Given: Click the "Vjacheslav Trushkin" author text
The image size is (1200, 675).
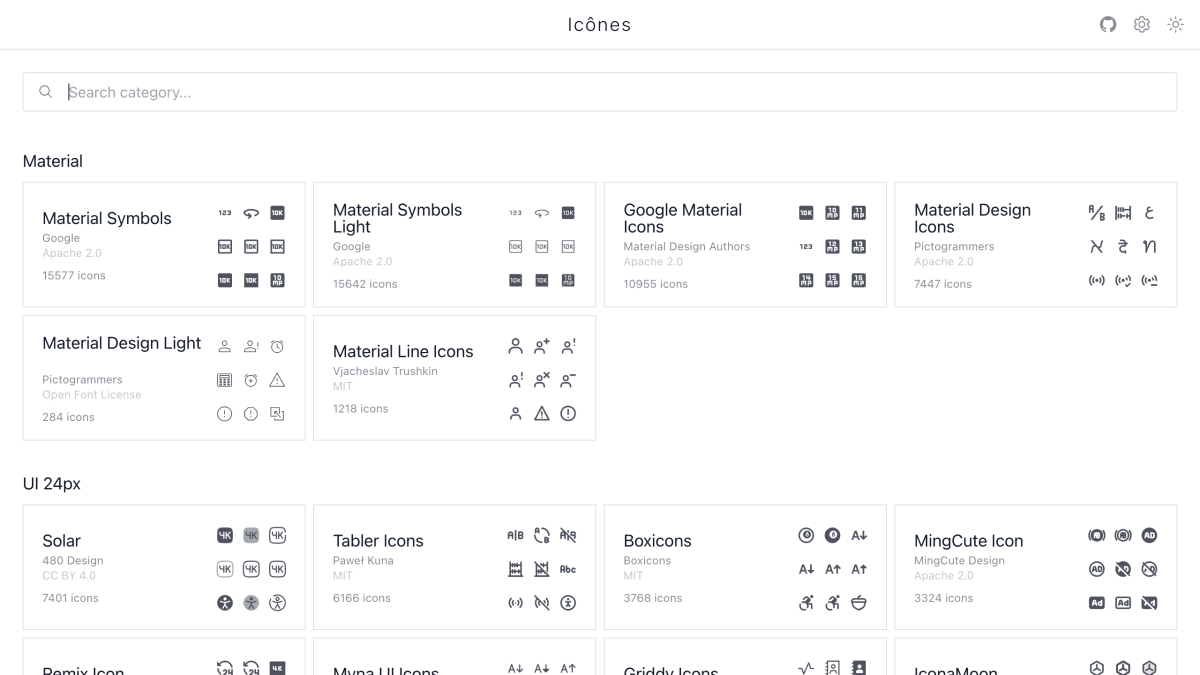Looking at the screenshot, I should pyautogui.click(x=385, y=371).
